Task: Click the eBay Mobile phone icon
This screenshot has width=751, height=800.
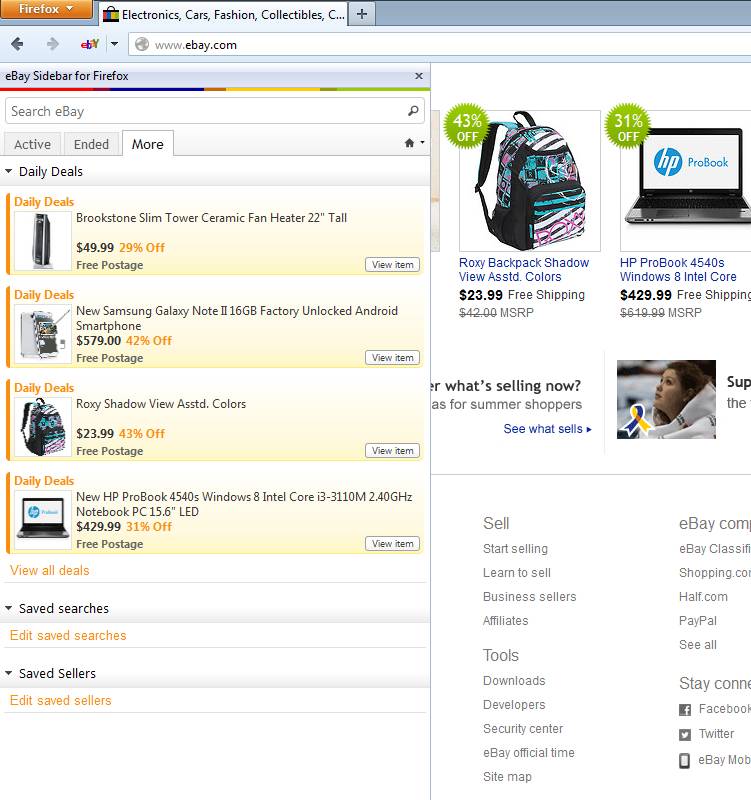Action: [x=685, y=761]
